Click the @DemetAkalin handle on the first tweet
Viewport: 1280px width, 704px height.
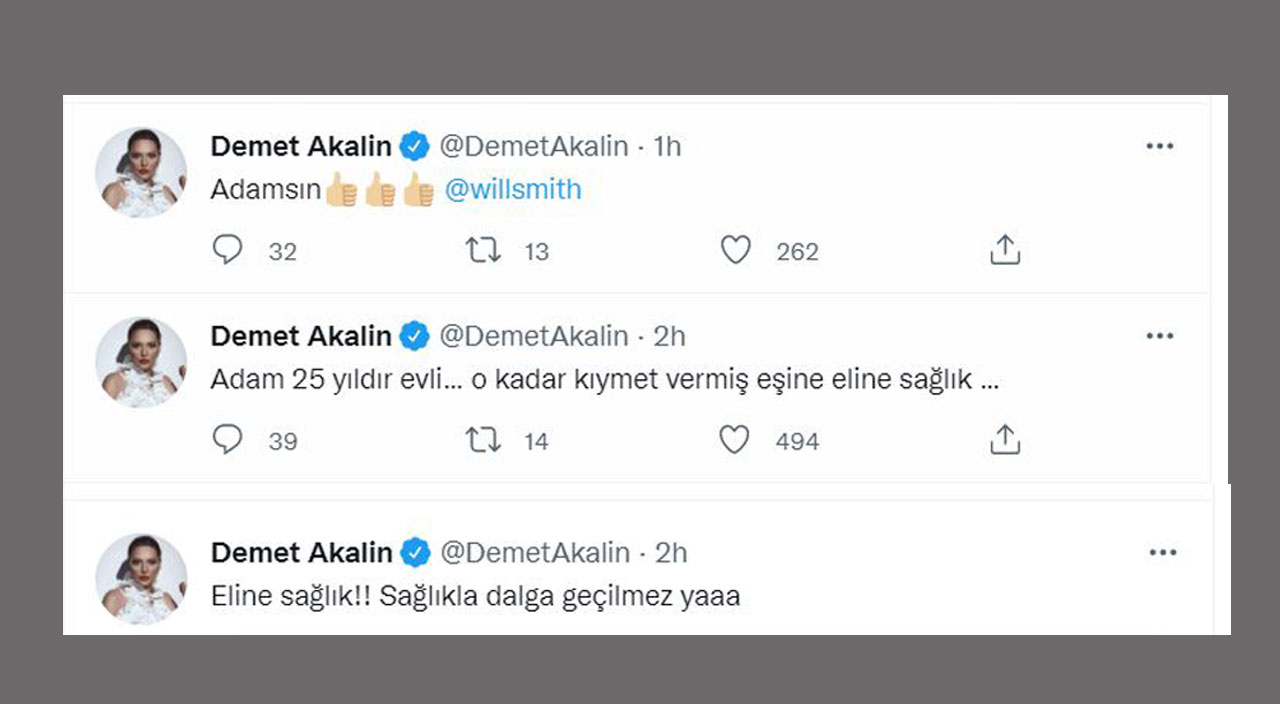pos(536,146)
